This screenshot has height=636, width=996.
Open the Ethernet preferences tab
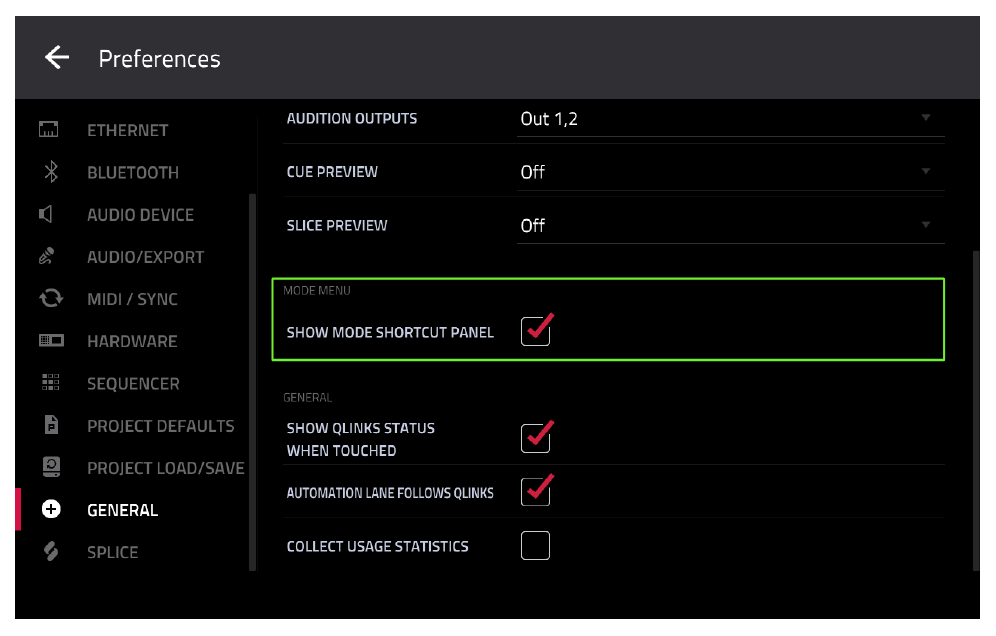[x=128, y=130]
